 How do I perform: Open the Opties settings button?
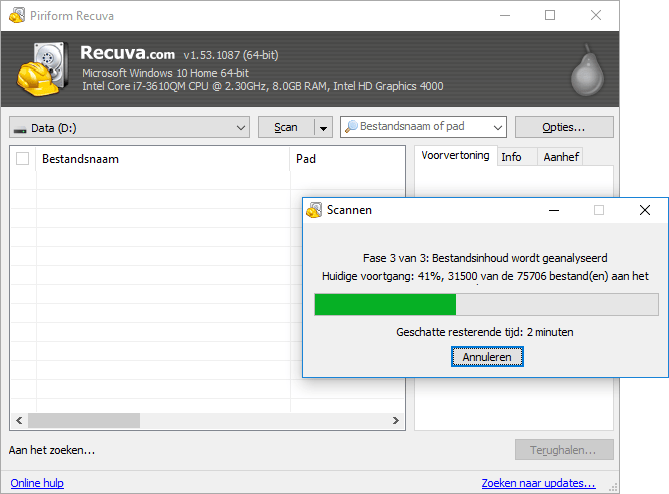(x=564, y=127)
